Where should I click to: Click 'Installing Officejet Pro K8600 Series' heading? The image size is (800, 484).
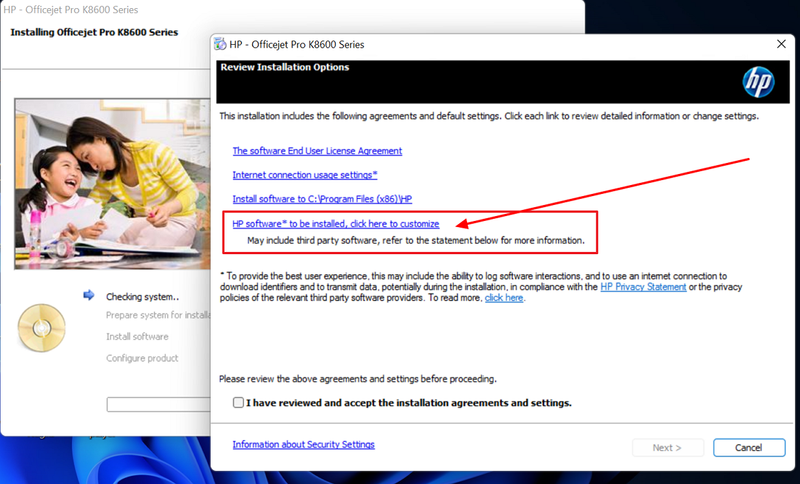tap(94, 32)
